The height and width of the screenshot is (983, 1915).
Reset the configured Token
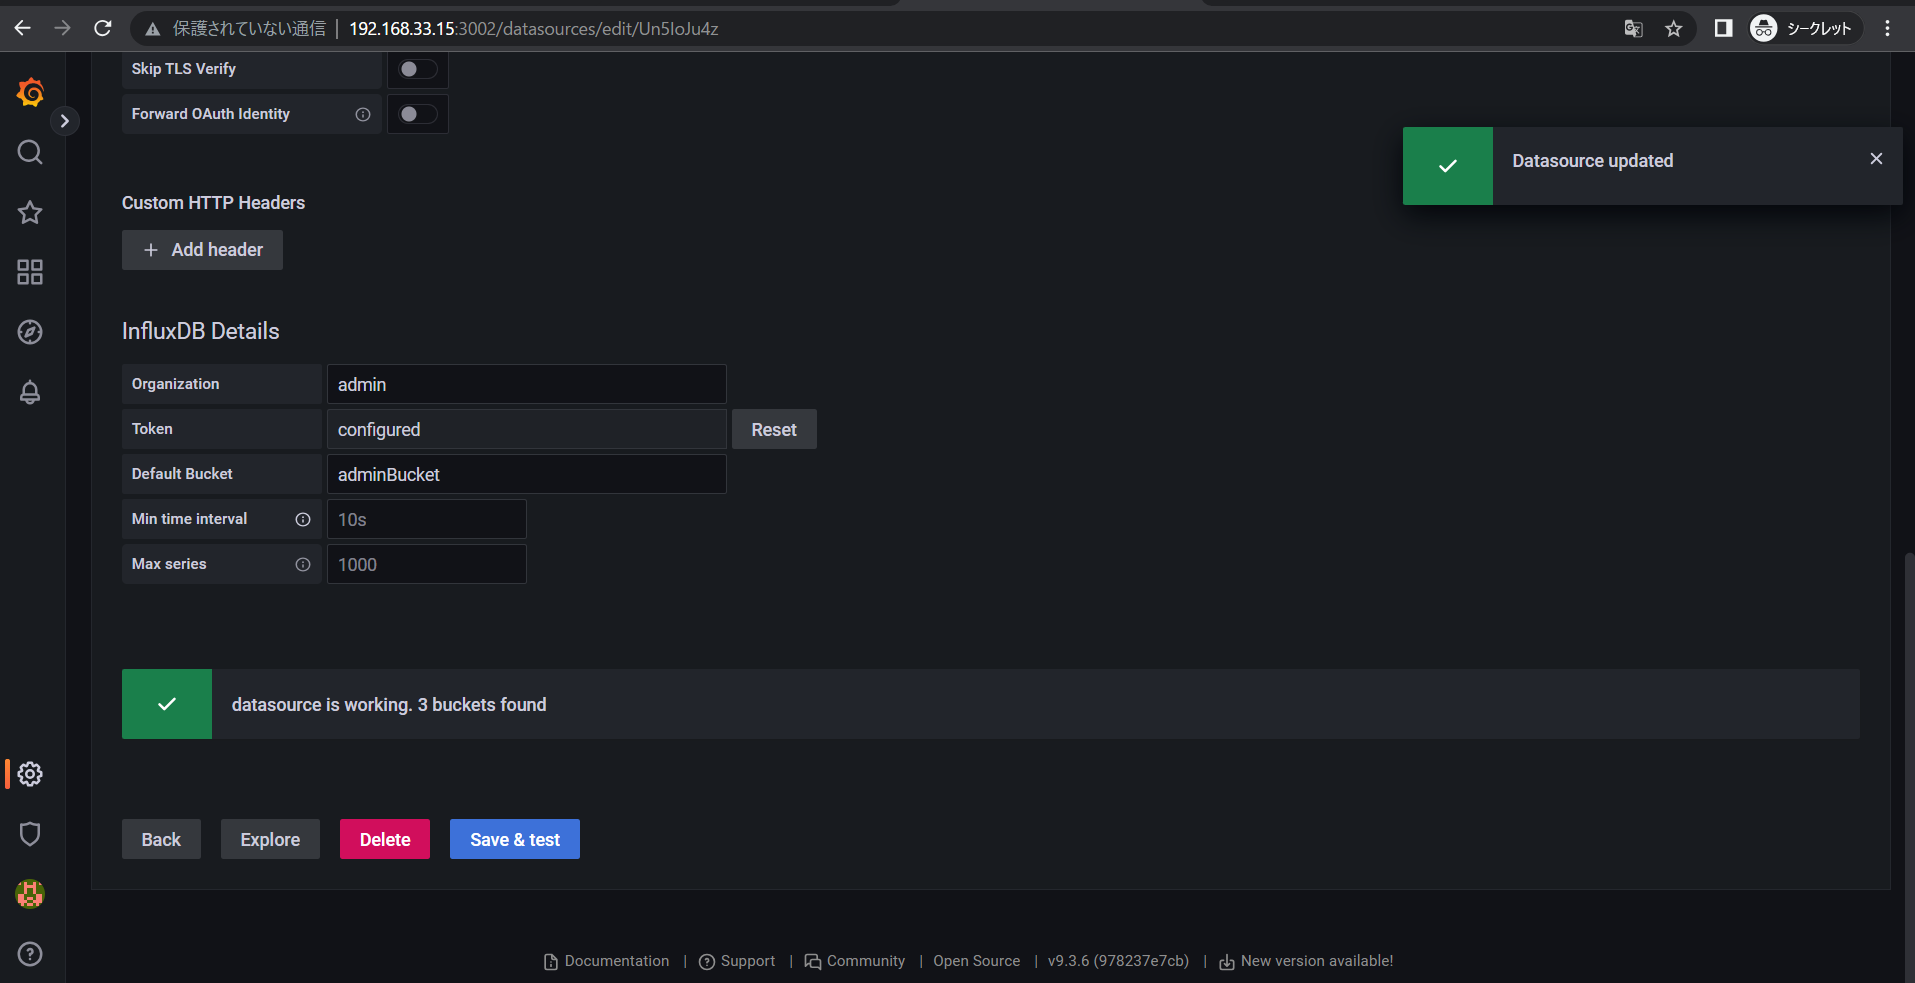(773, 429)
